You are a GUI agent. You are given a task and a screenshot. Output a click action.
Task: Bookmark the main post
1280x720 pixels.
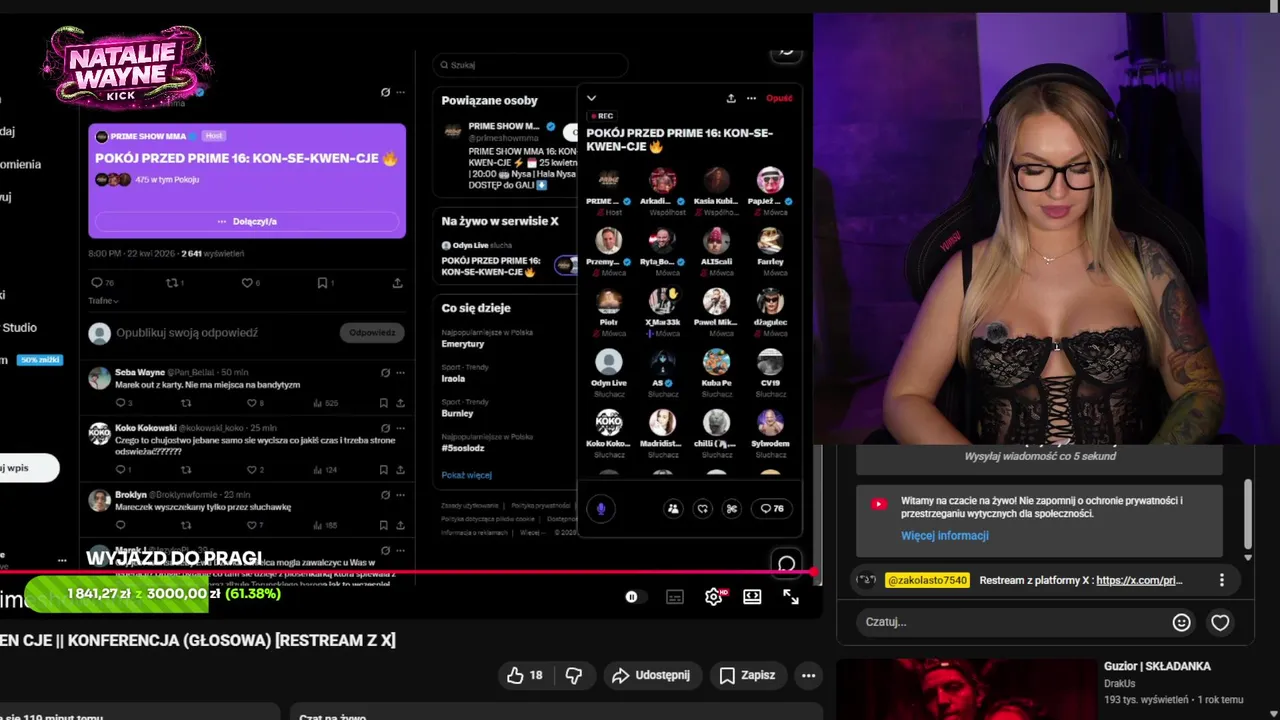(x=325, y=283)
